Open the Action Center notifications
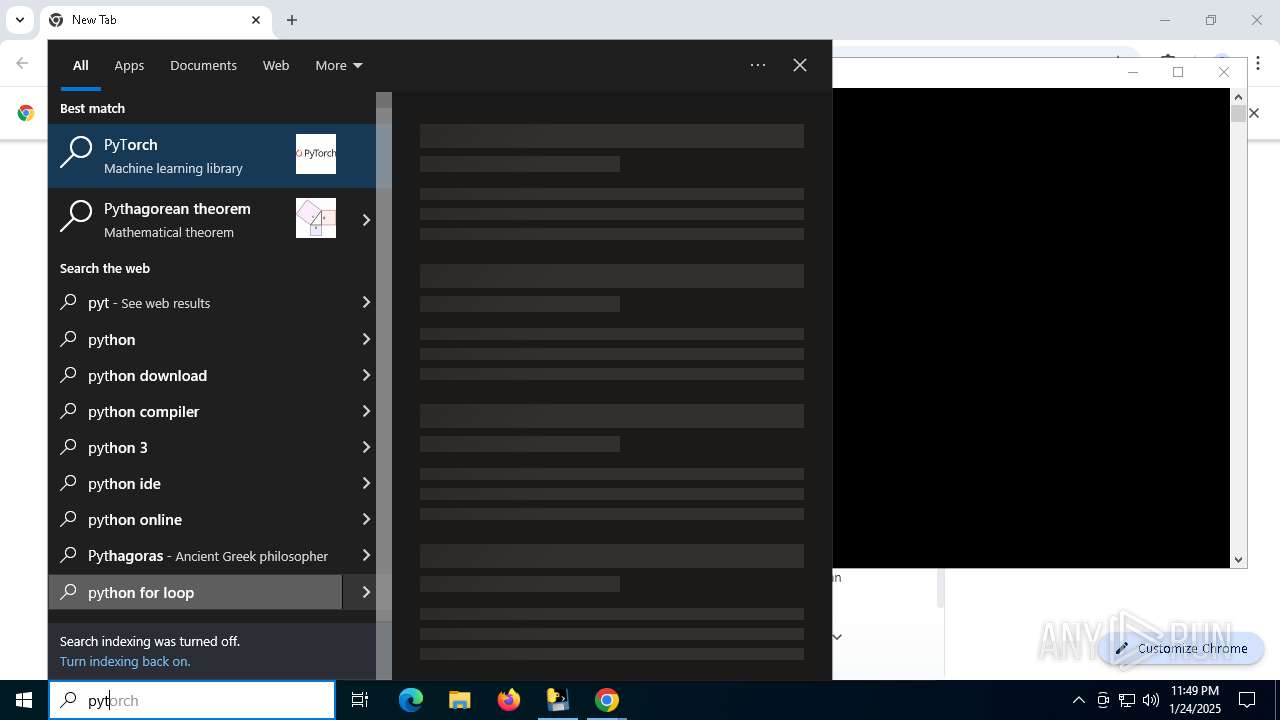1280x720 pixels. [1247, 700]
